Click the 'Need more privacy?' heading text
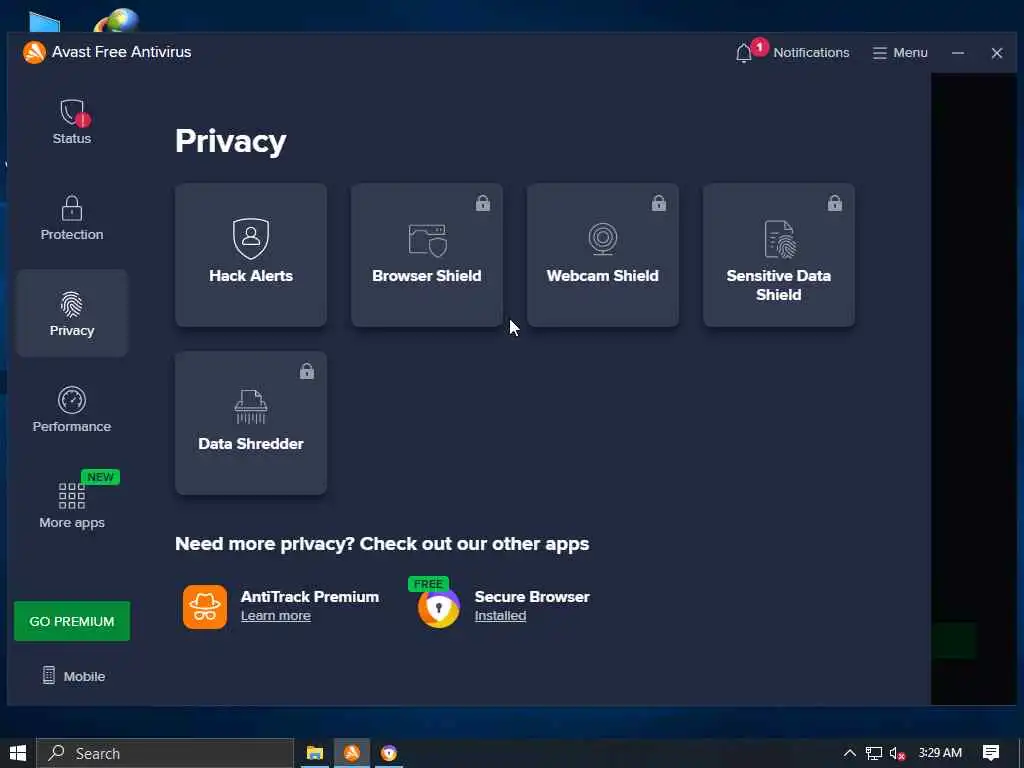 pos(382,544)
